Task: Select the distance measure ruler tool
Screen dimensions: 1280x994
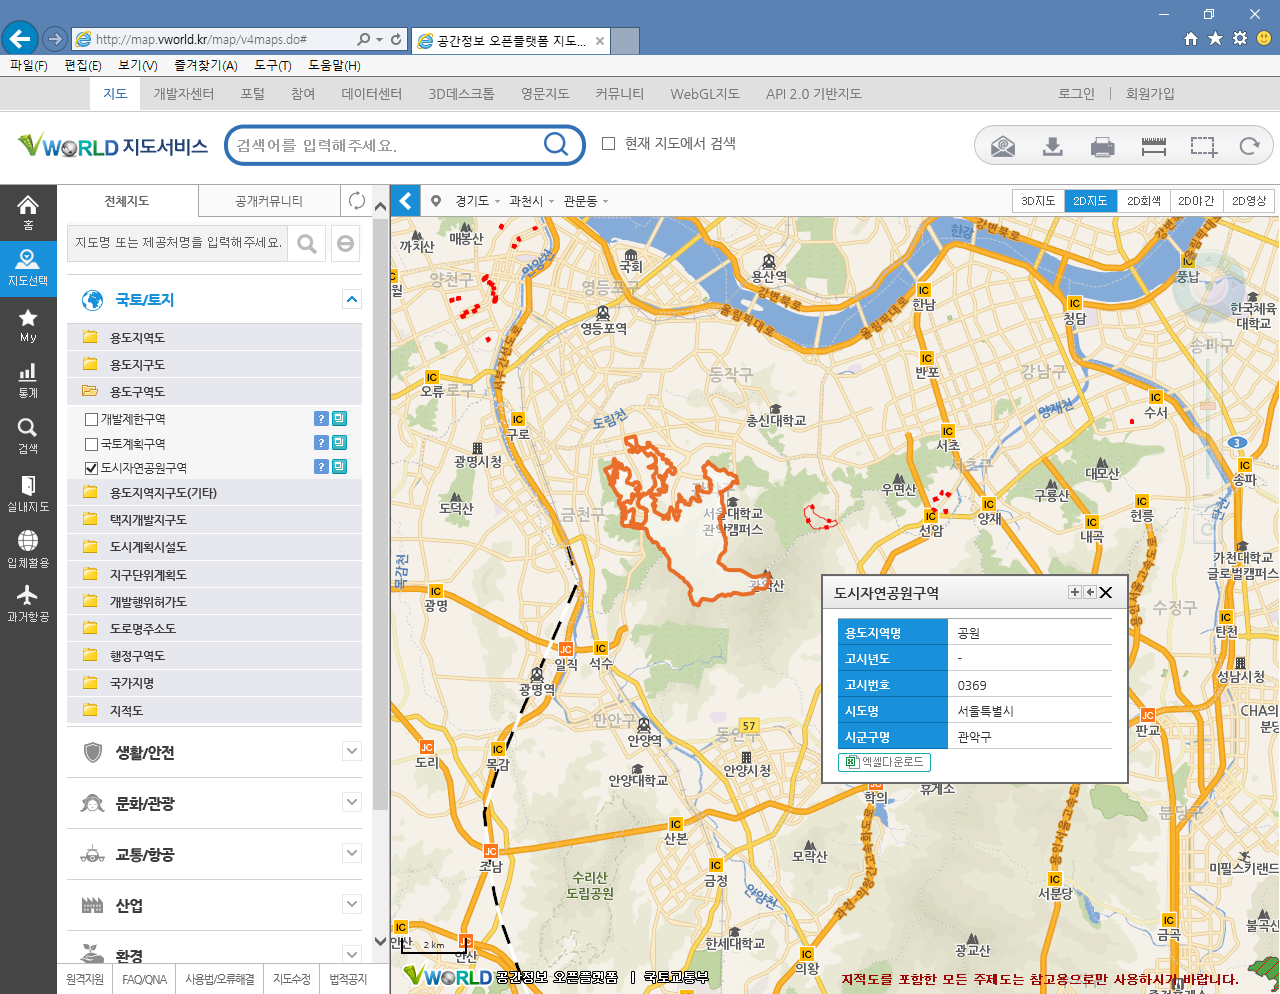Action: 1154,147
